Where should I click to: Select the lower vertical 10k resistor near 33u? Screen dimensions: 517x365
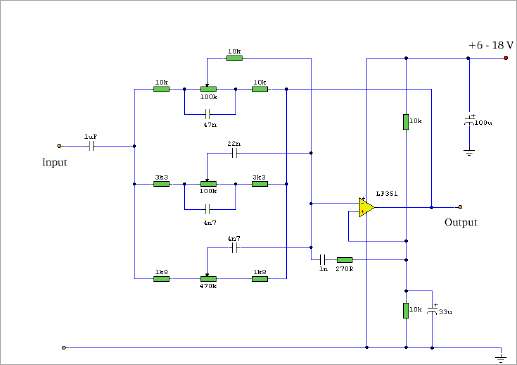coord(406,311)
